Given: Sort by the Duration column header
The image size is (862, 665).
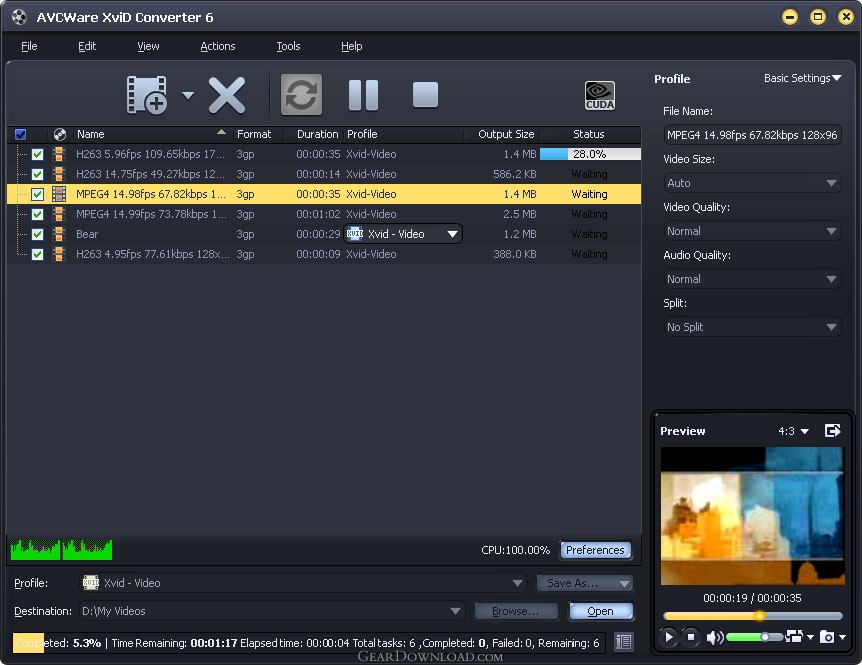Looking at the screenshot, I should click(x=317, y=134).
